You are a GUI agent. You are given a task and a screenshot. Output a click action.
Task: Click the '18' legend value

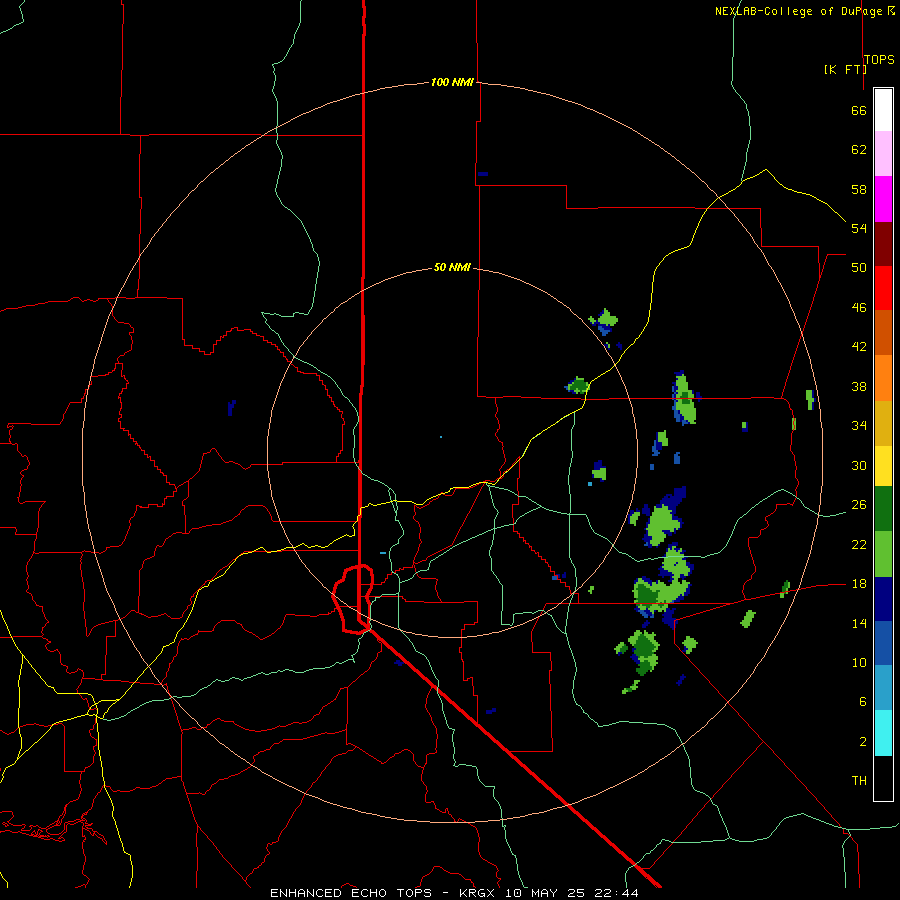pyautogui.click(x=859, y=584)
